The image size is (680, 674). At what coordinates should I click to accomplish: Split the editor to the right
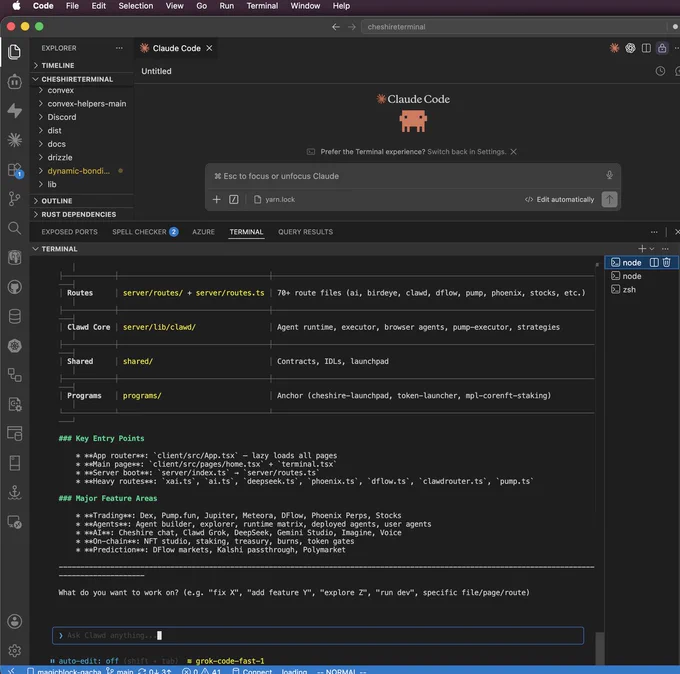(x=646, y=48)
